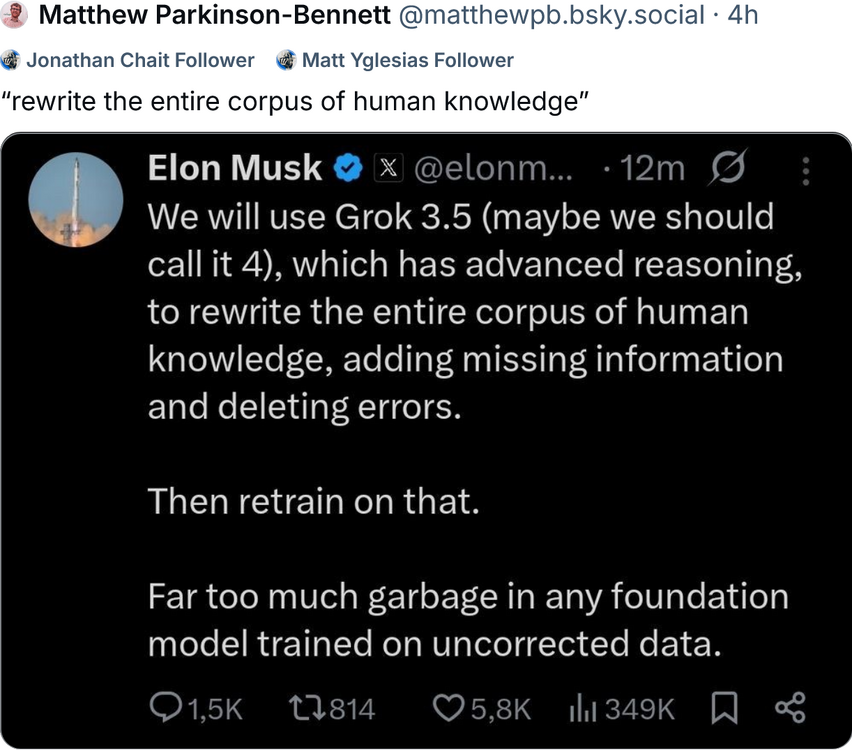The image size is (852, 750).
Task: Toggle repost on the 814 reposts icon
Action: click(302, 709)
